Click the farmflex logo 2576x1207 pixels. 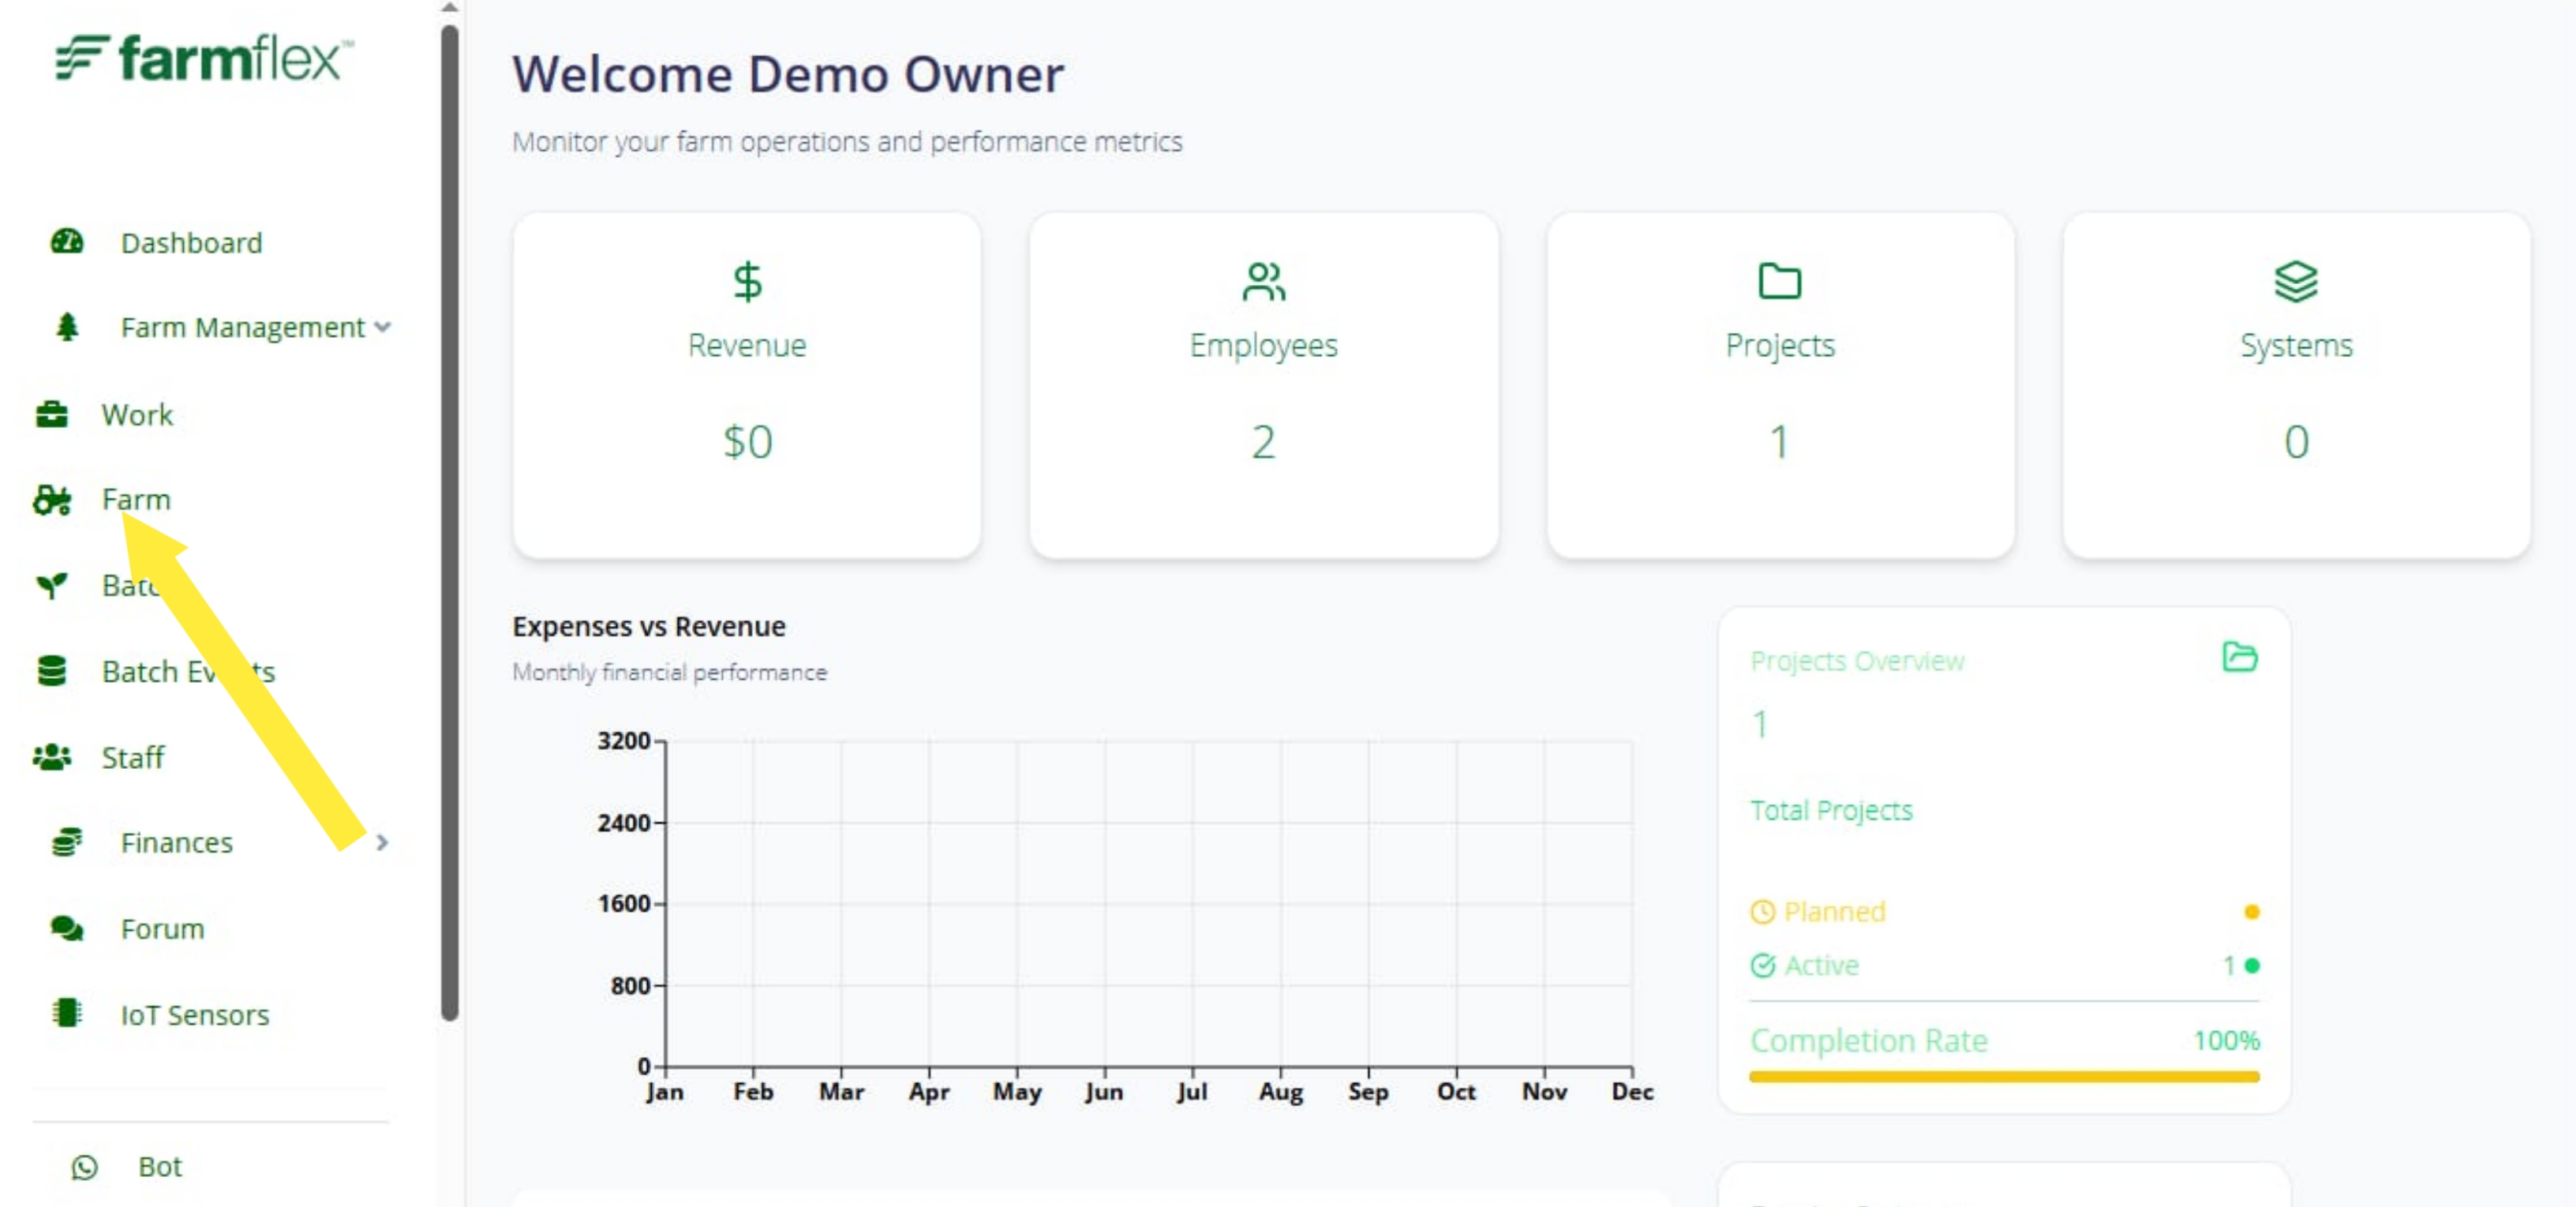[x=204, y=58]
